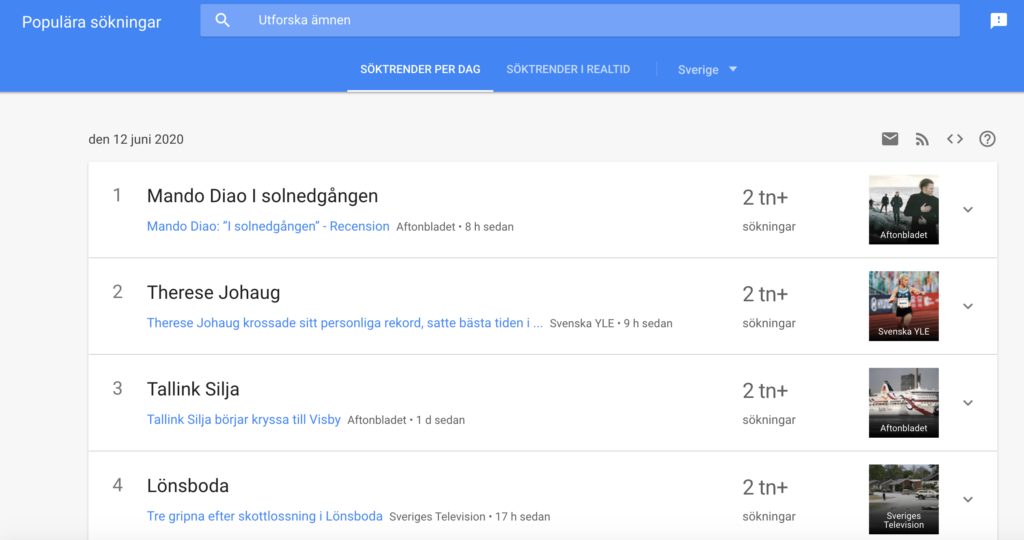Expand the Tallink Silja row
Viewport: 1024px width, 540px height.
point(968,403)
